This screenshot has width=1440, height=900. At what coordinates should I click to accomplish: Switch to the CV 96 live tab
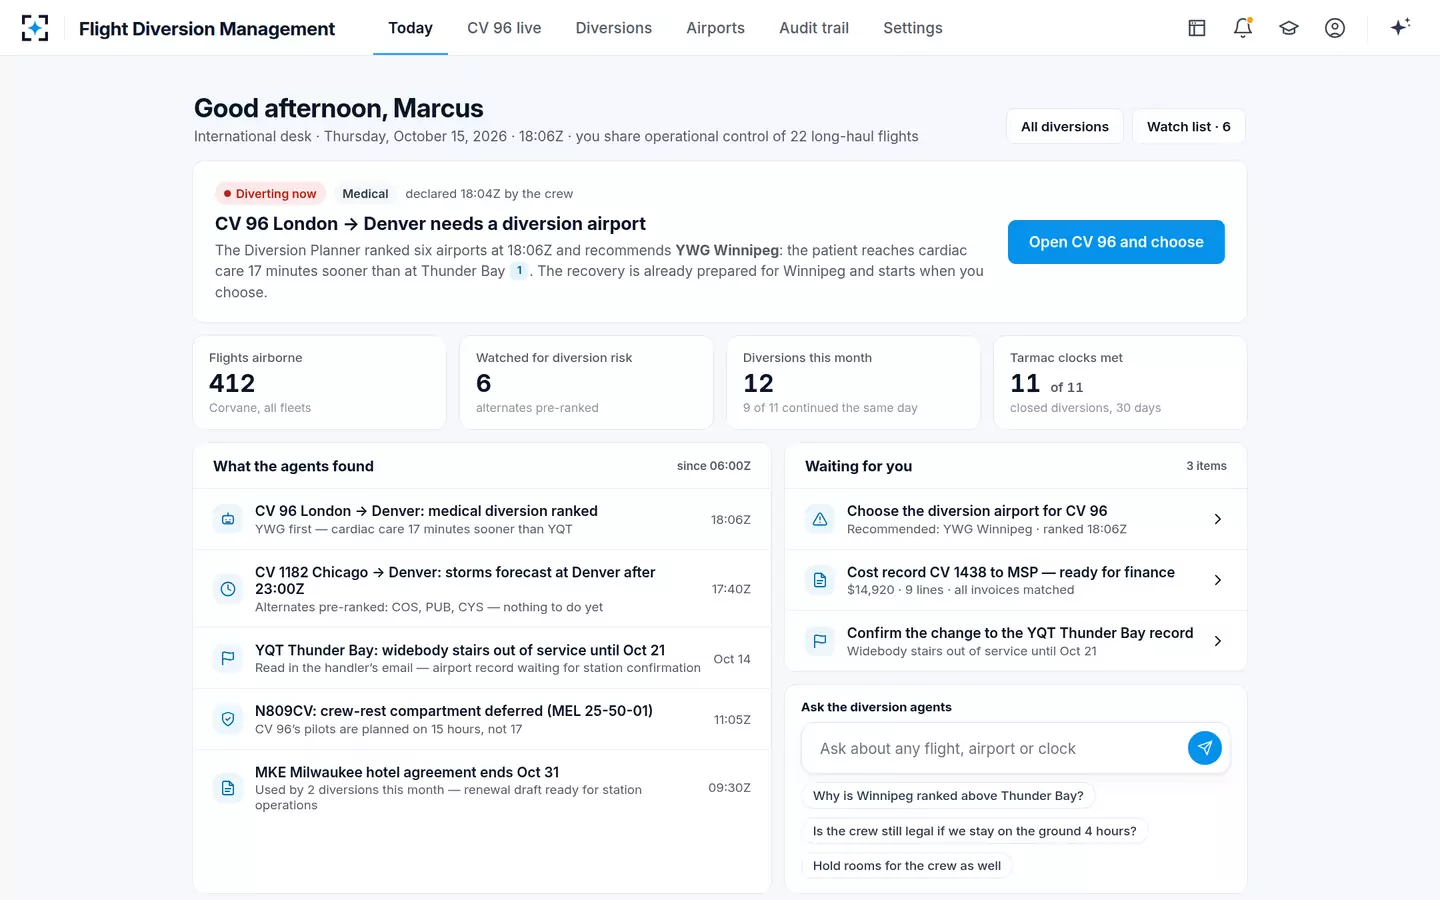pos(504,28)
